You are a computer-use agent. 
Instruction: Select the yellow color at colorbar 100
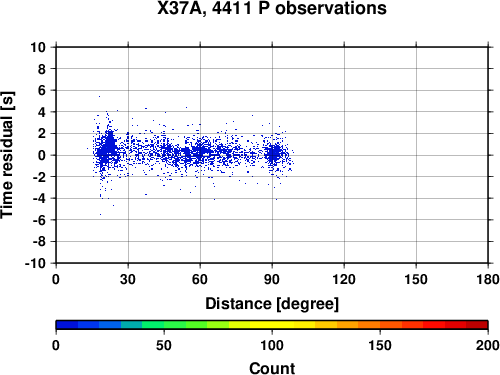tap(272, 325)
